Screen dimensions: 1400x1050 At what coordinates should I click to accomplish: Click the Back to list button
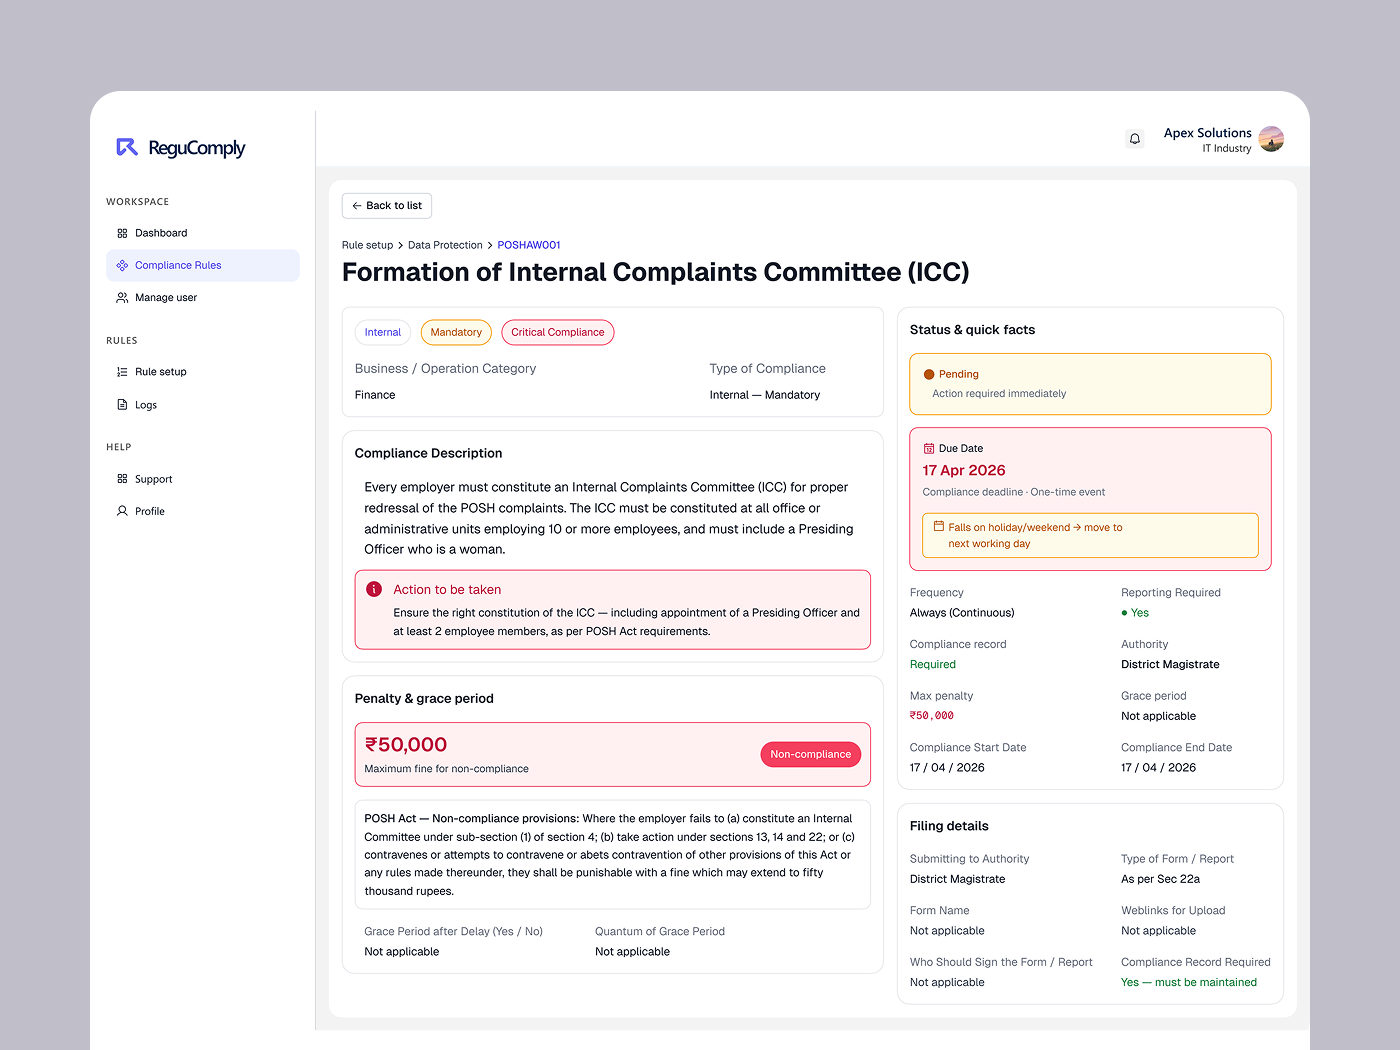[x=387, y=206]
